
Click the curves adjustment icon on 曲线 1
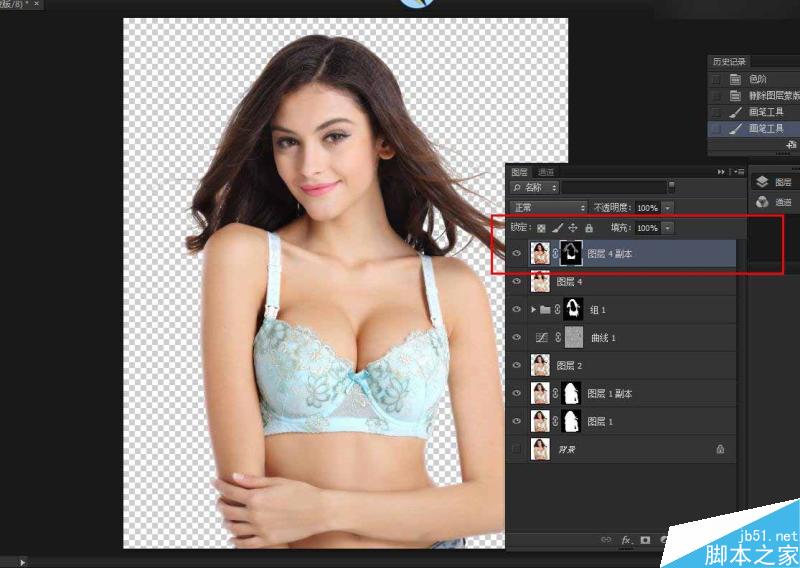(x=542, y=337)
